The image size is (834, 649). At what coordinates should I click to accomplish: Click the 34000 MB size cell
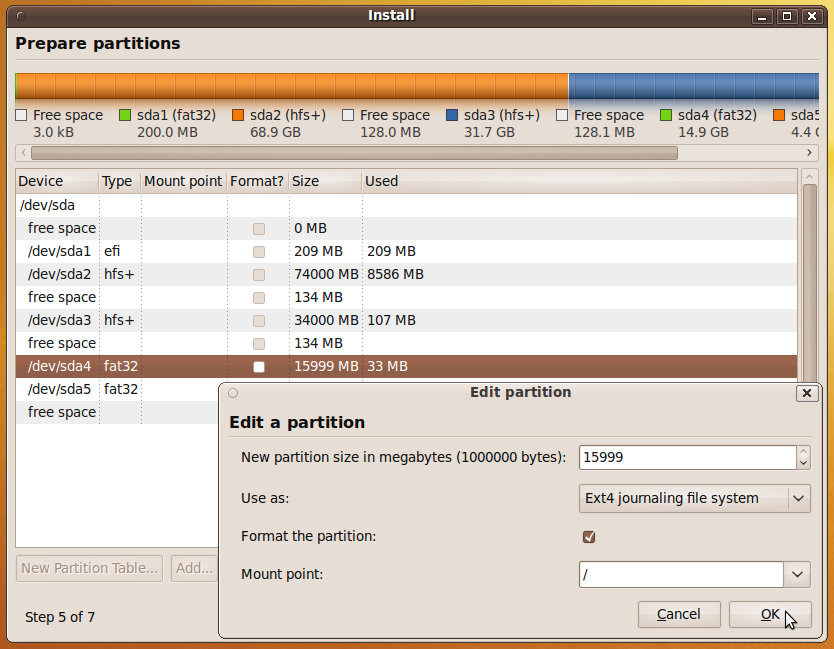coord(326,320)
